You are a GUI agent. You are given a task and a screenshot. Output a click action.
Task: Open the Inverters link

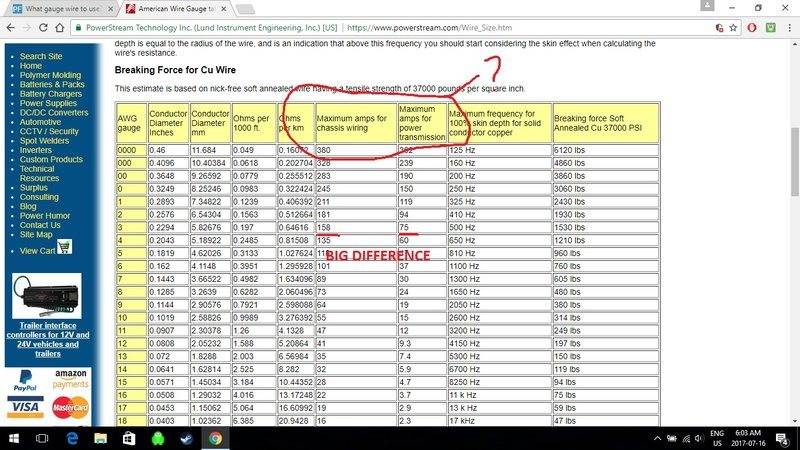36,150
